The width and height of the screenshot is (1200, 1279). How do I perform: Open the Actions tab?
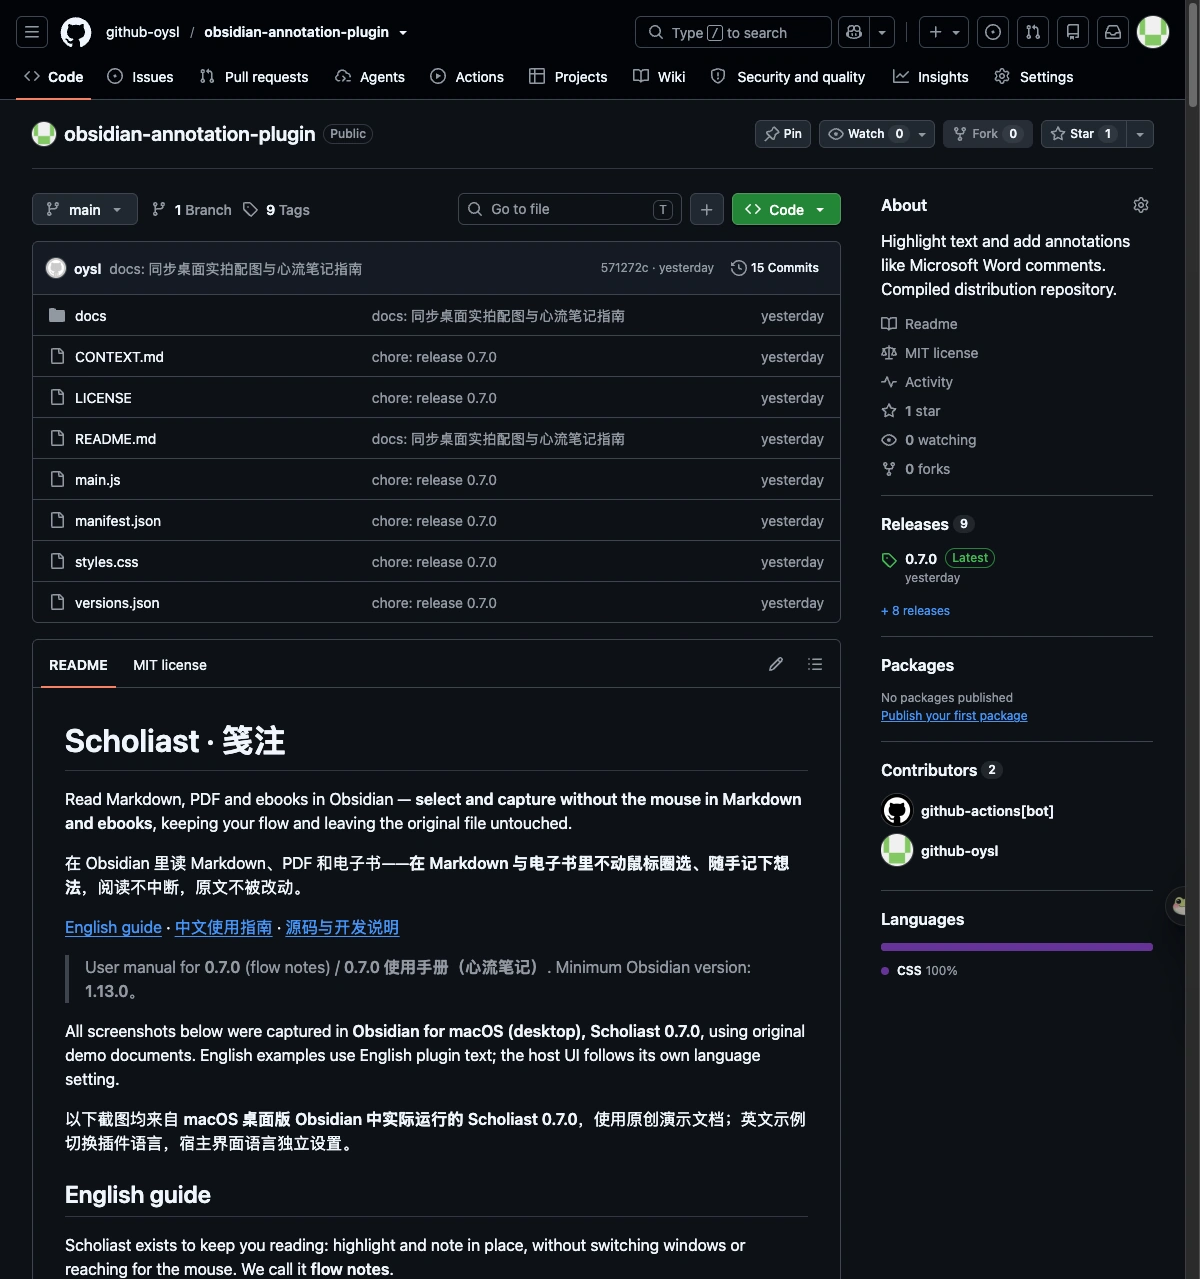point(467,77)
